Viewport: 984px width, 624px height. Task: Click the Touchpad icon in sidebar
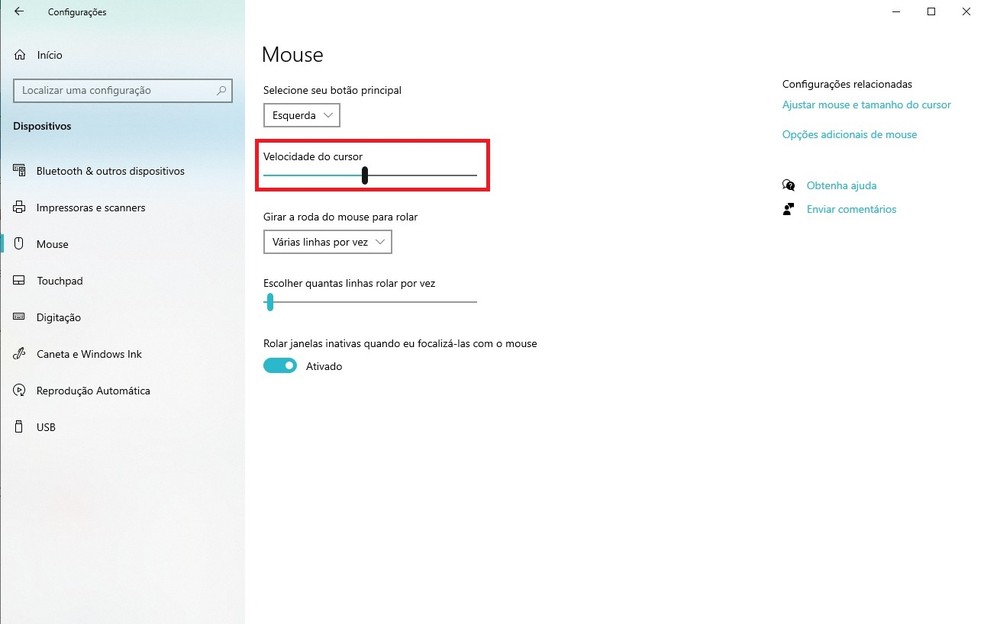19,281
